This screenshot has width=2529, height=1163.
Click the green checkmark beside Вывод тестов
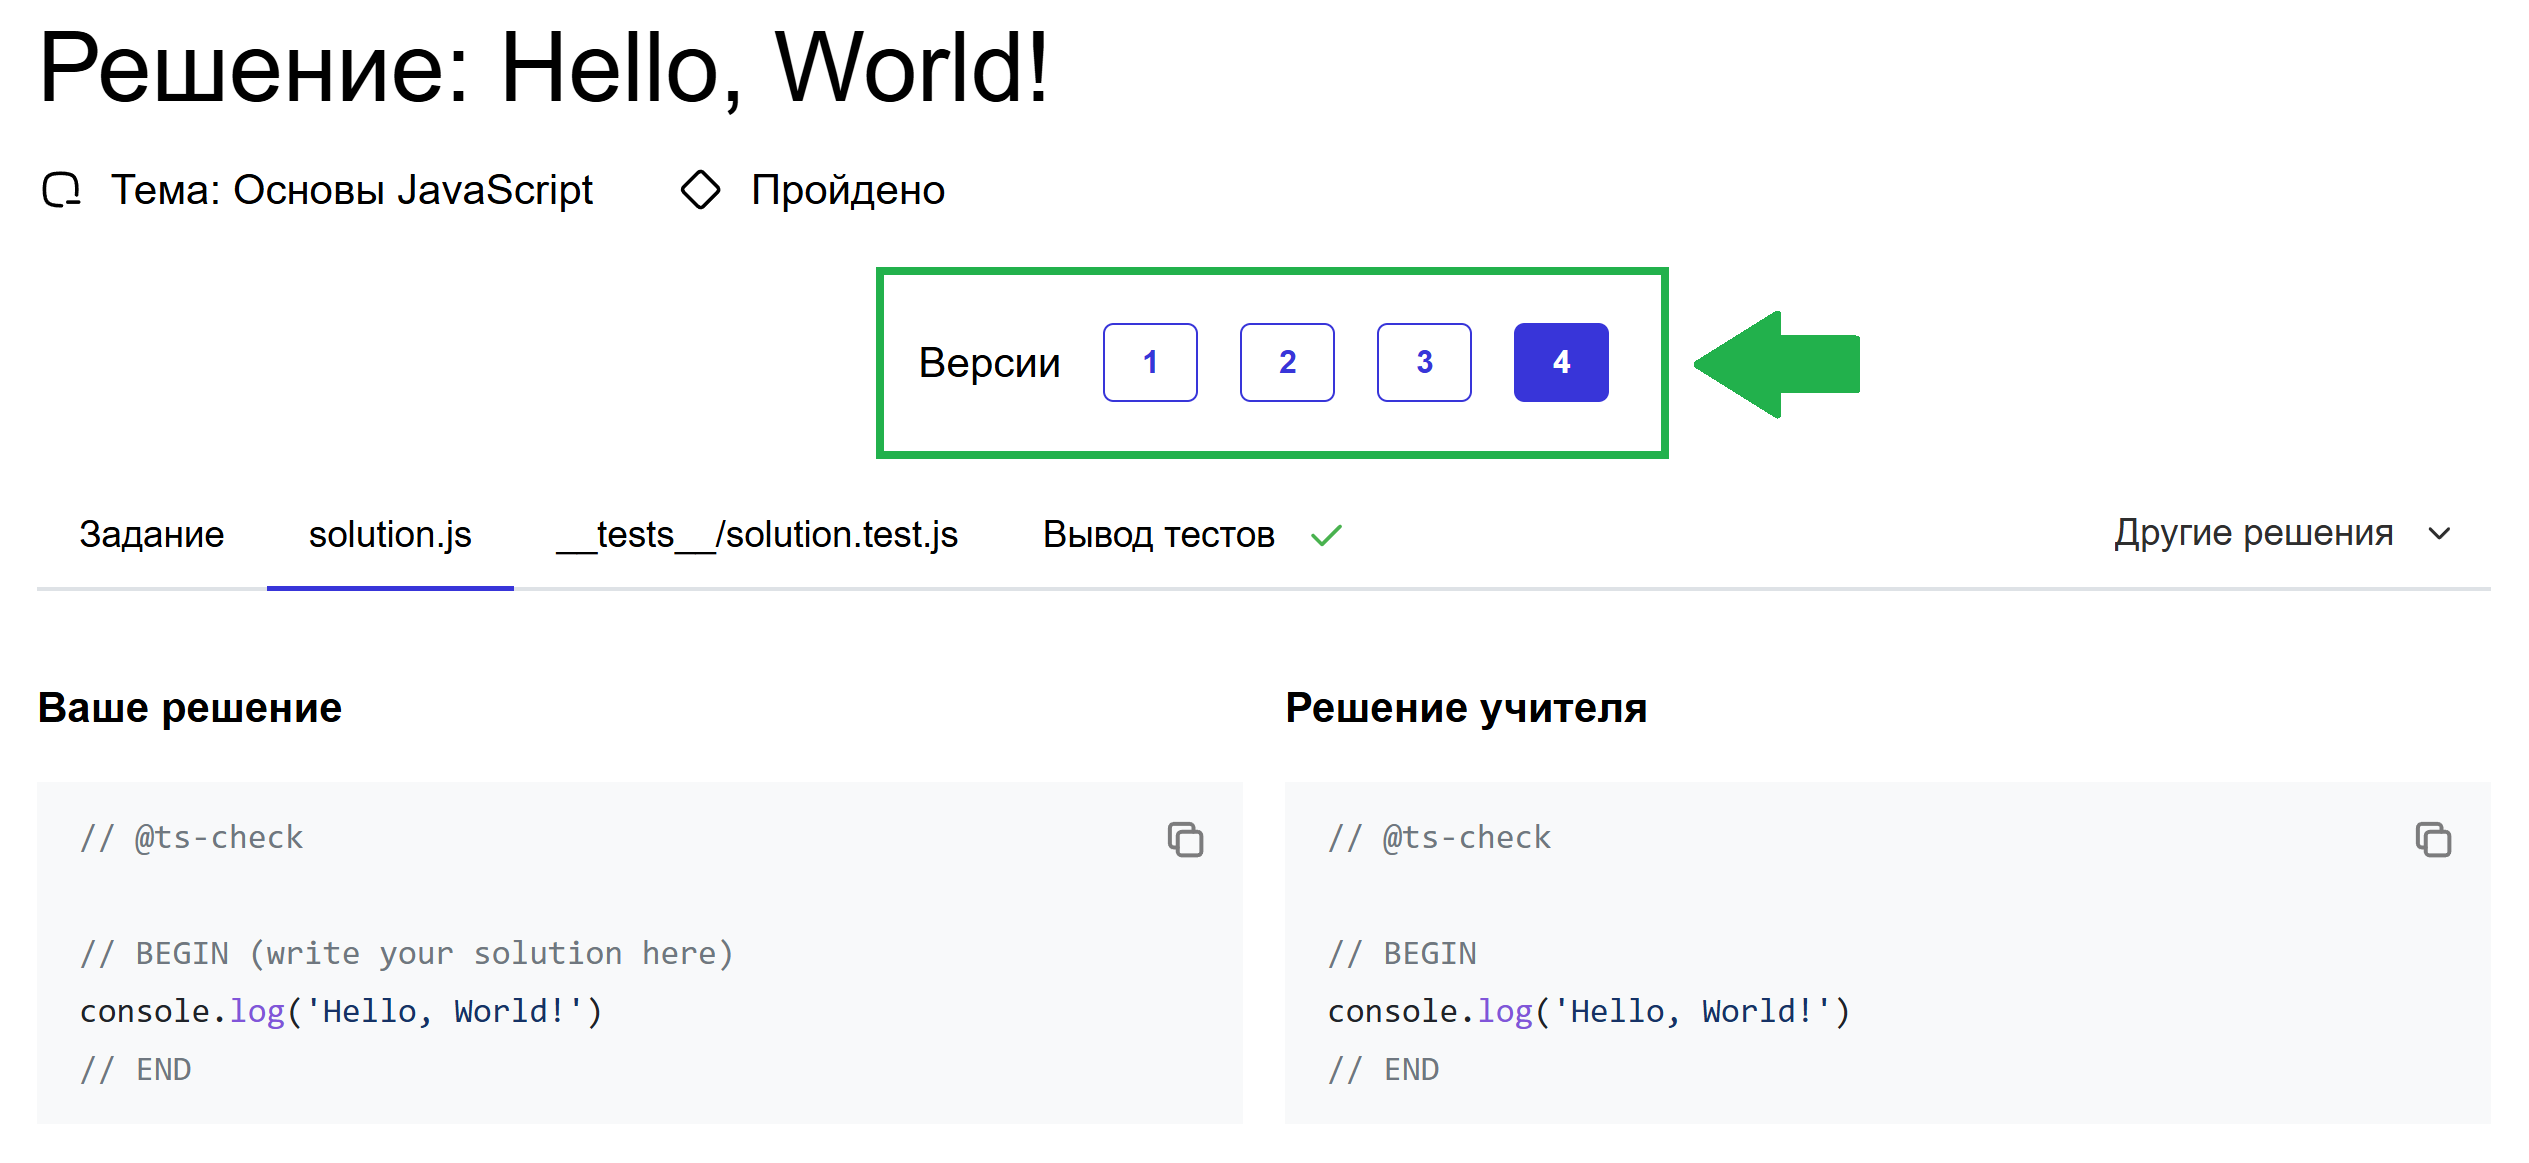(x=1326, y=536)
